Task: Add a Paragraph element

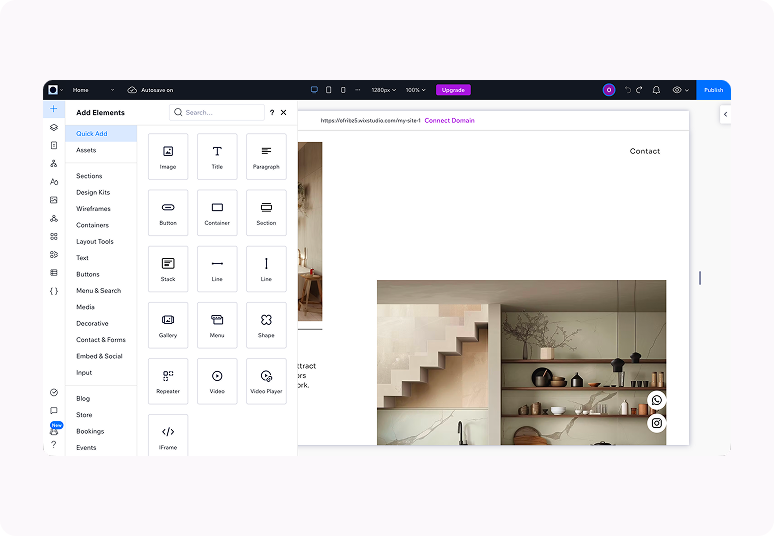Action: point(266,156)
